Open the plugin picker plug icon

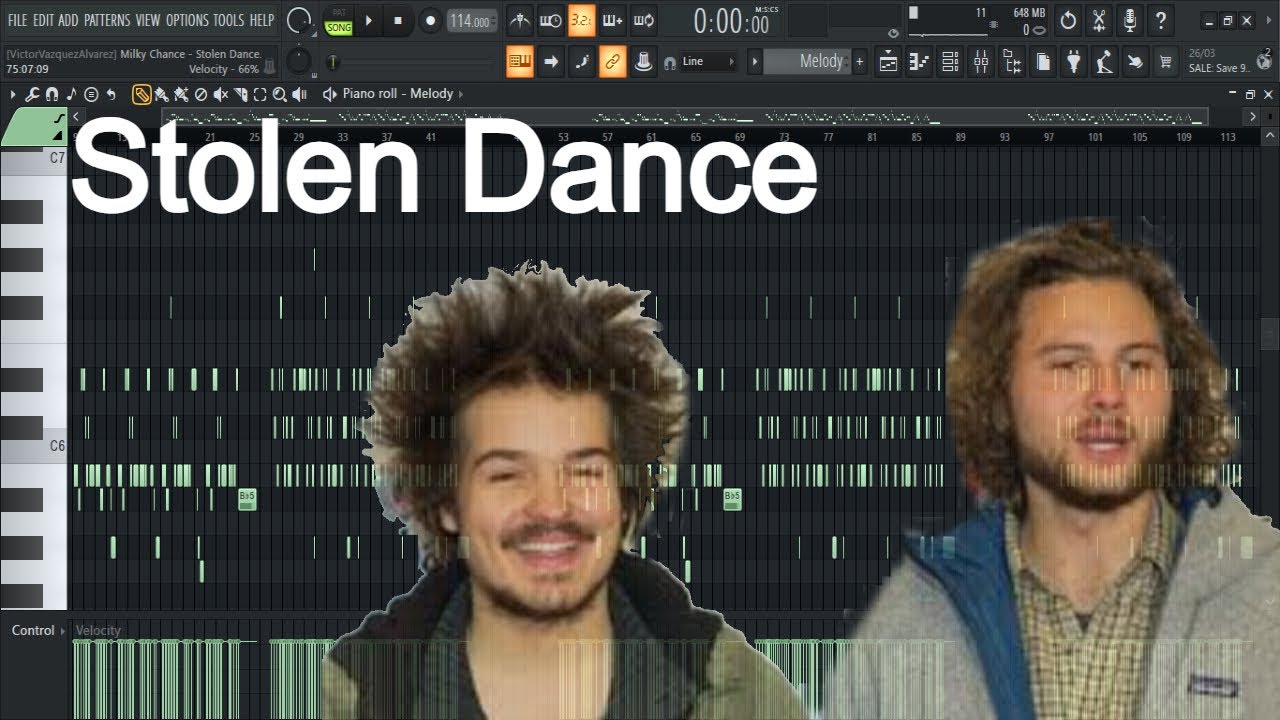pyautogui.click(x=1074, y=62)
